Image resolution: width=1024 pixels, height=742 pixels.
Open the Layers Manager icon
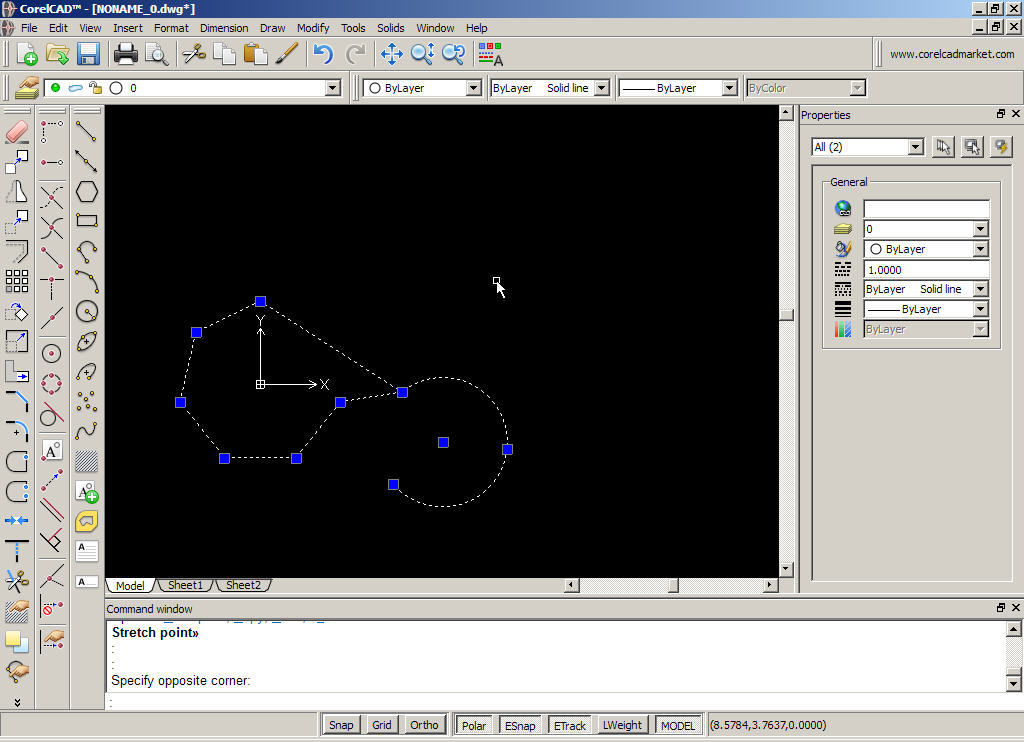25,88
